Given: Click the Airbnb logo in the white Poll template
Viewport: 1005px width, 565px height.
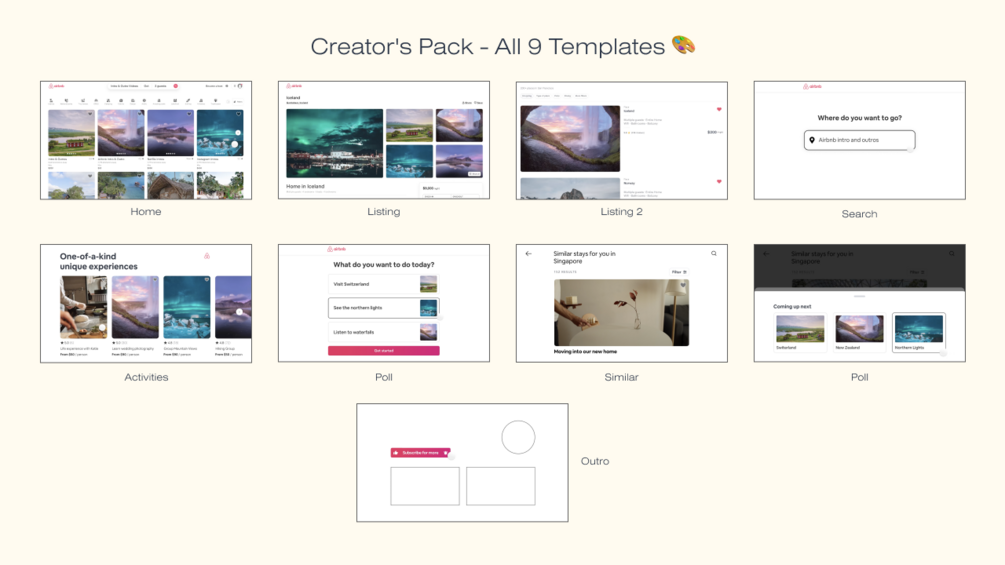Looking at the screenshot, I should 336,249.
